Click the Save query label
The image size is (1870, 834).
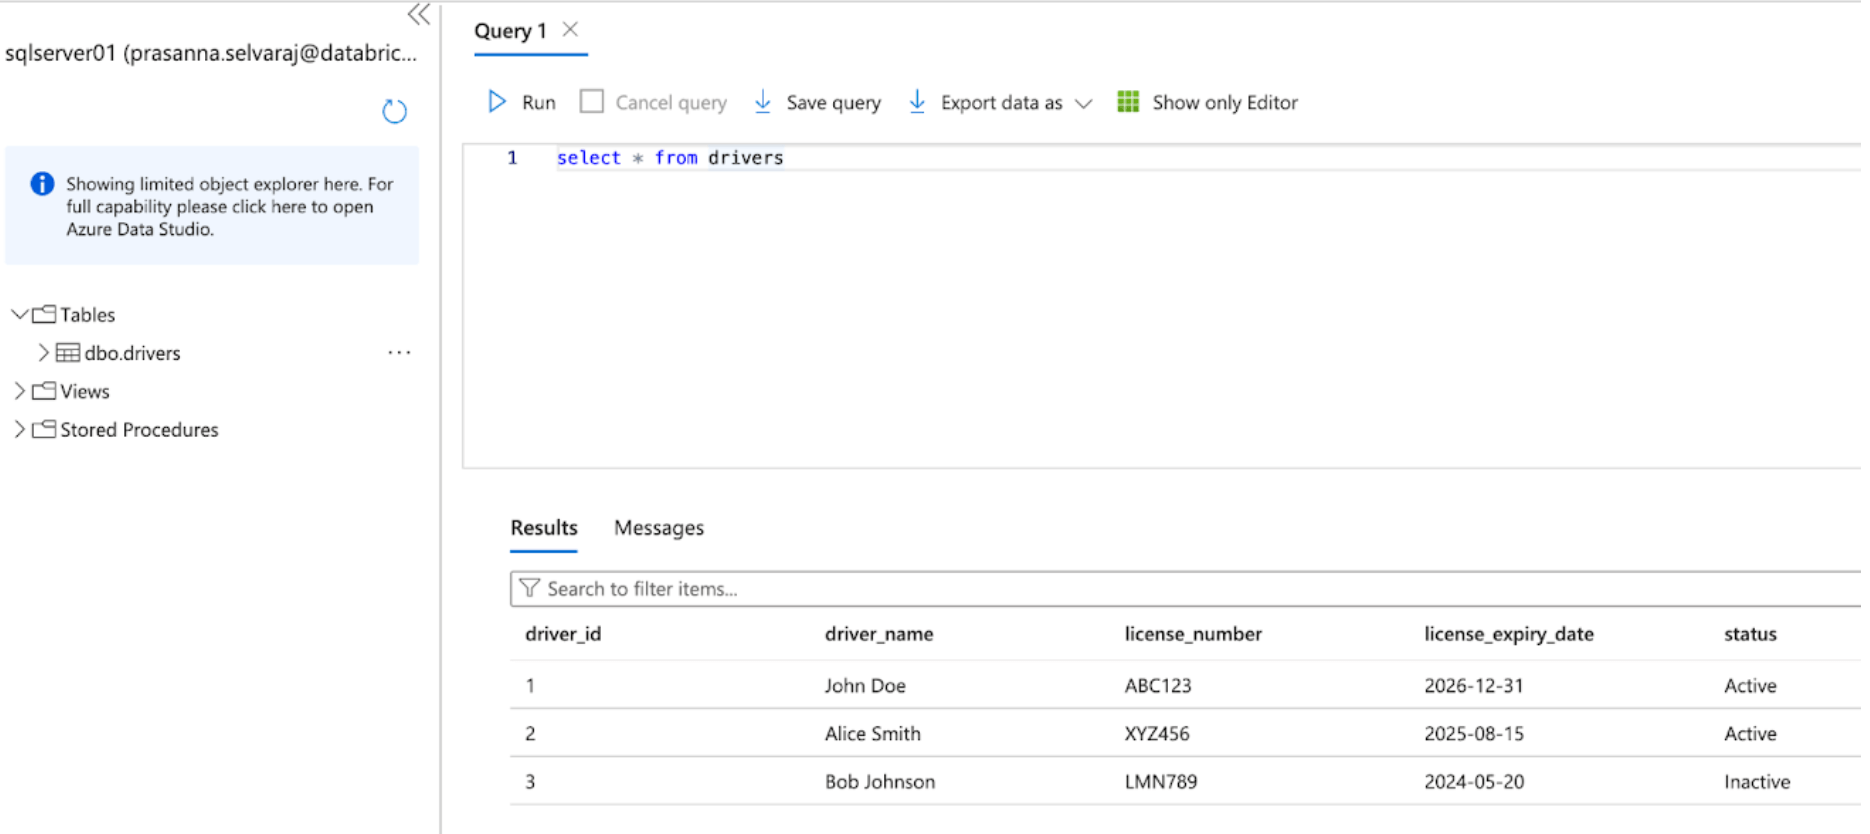pyautogui.click(x=834, y=102)
